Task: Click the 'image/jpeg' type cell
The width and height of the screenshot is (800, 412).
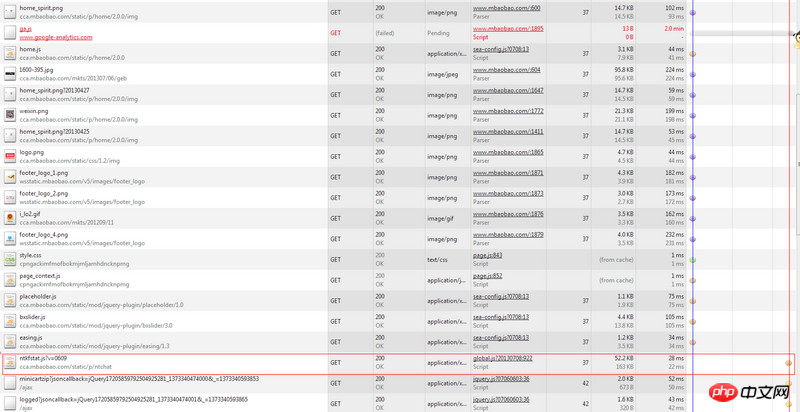Action: pyautogui.click(x=442, y=74)
